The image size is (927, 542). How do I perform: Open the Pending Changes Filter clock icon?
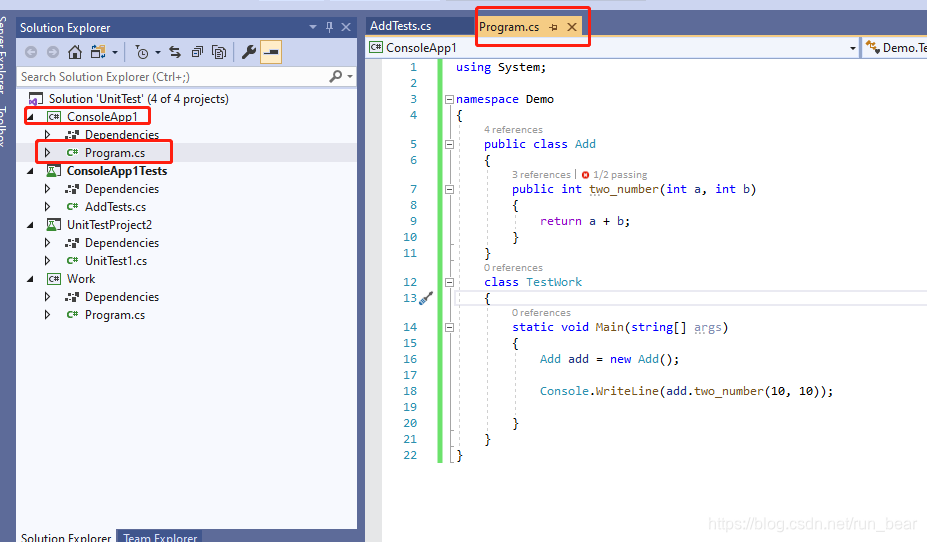point(142,53)
